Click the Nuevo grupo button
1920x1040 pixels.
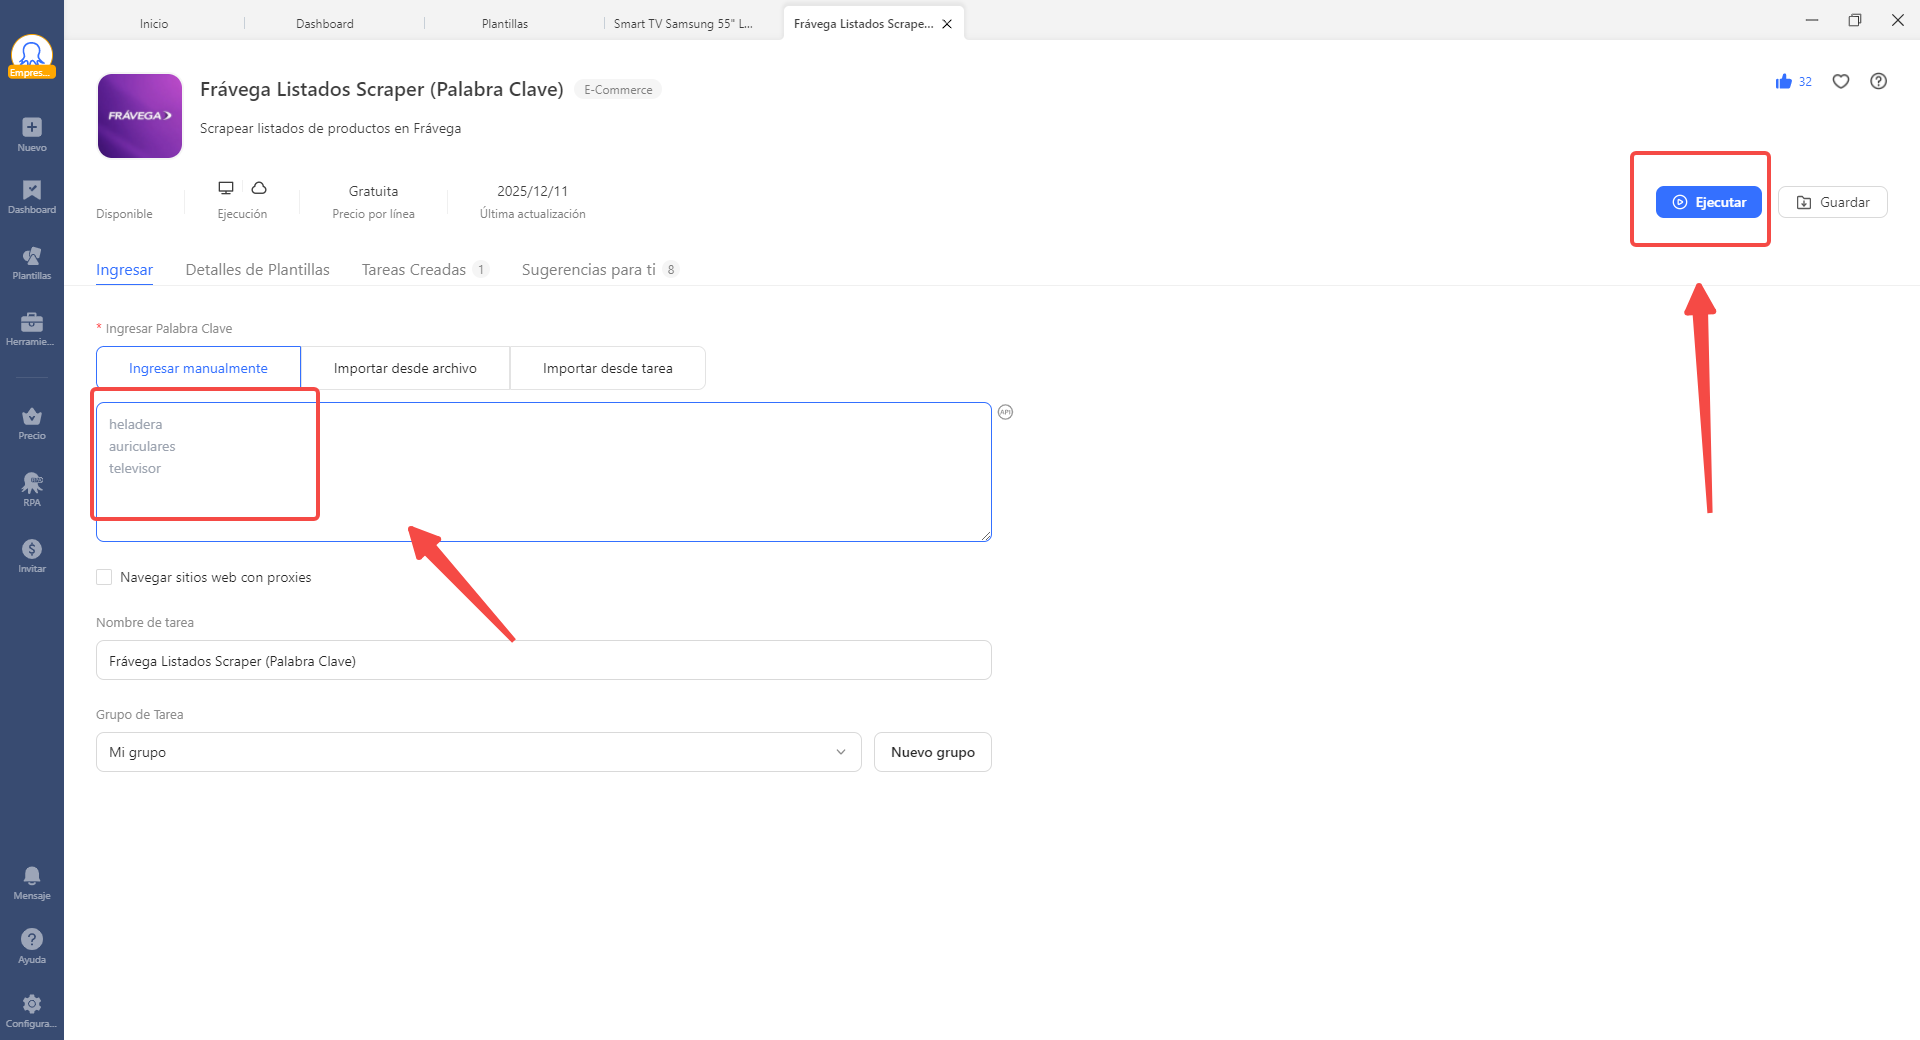coord(932,752)
